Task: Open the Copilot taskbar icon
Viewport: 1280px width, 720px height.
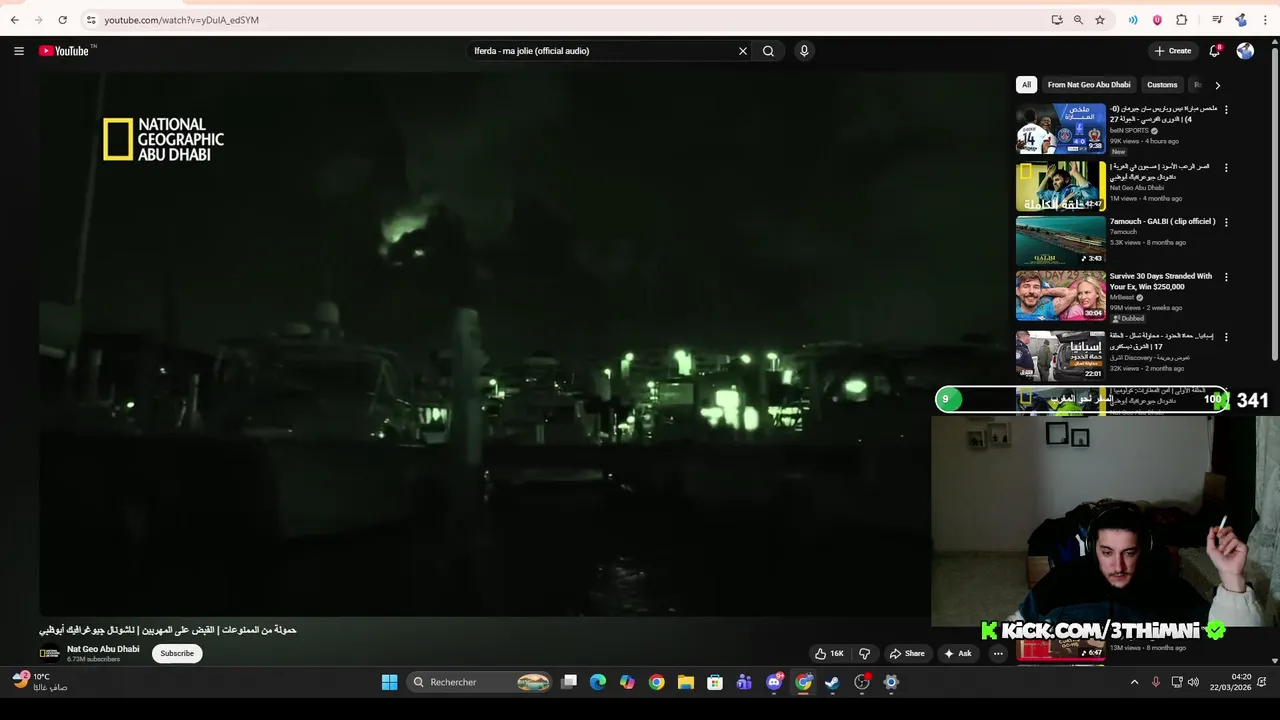Action: tap(627, 682)
